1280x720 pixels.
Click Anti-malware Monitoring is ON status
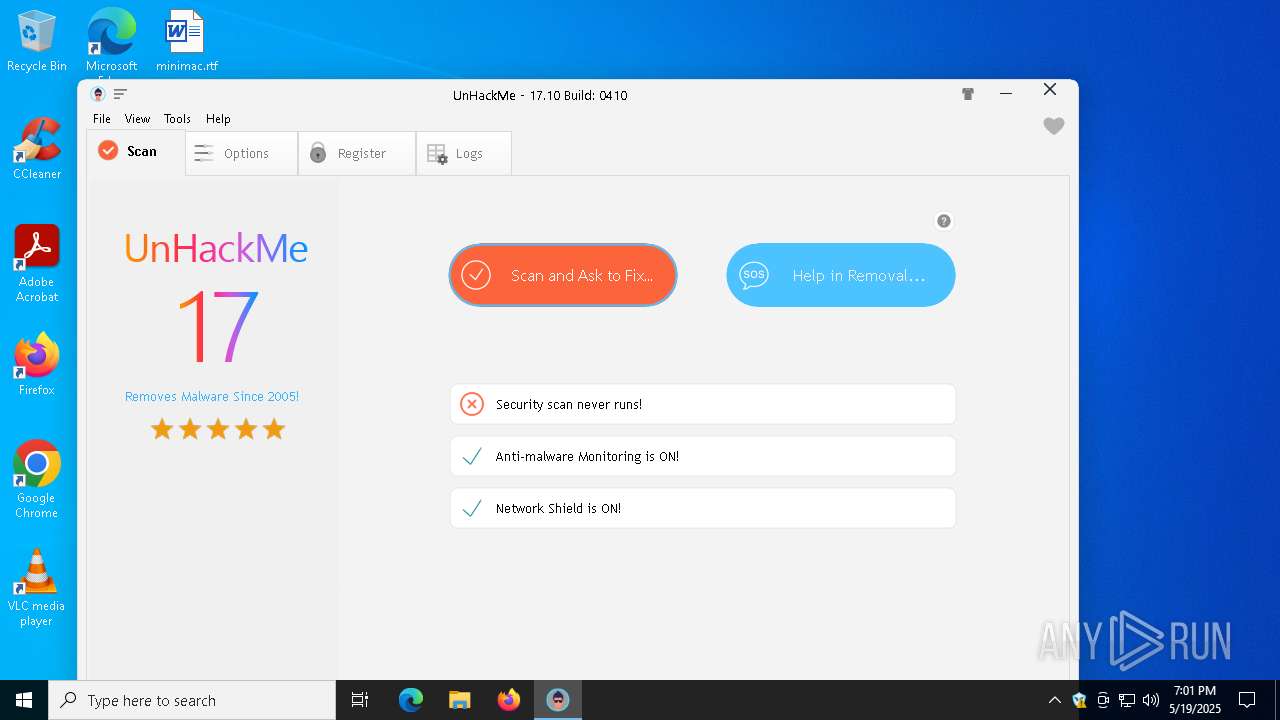pos(703,456)
